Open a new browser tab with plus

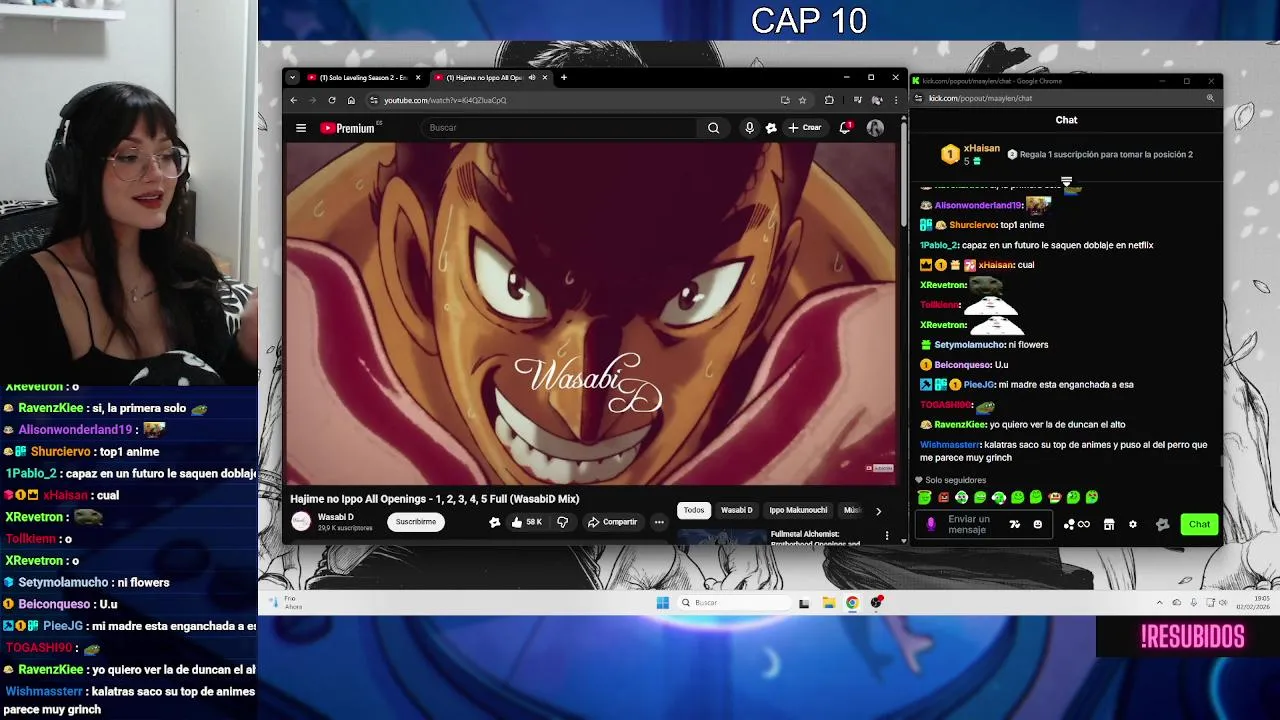564,77
